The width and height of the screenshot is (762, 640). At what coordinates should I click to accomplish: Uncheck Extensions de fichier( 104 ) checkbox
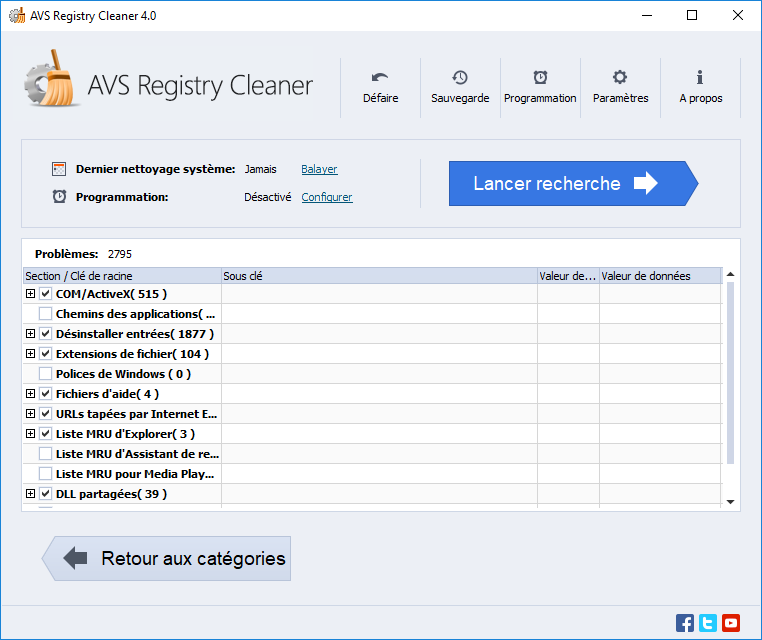[x=46, y=353]
